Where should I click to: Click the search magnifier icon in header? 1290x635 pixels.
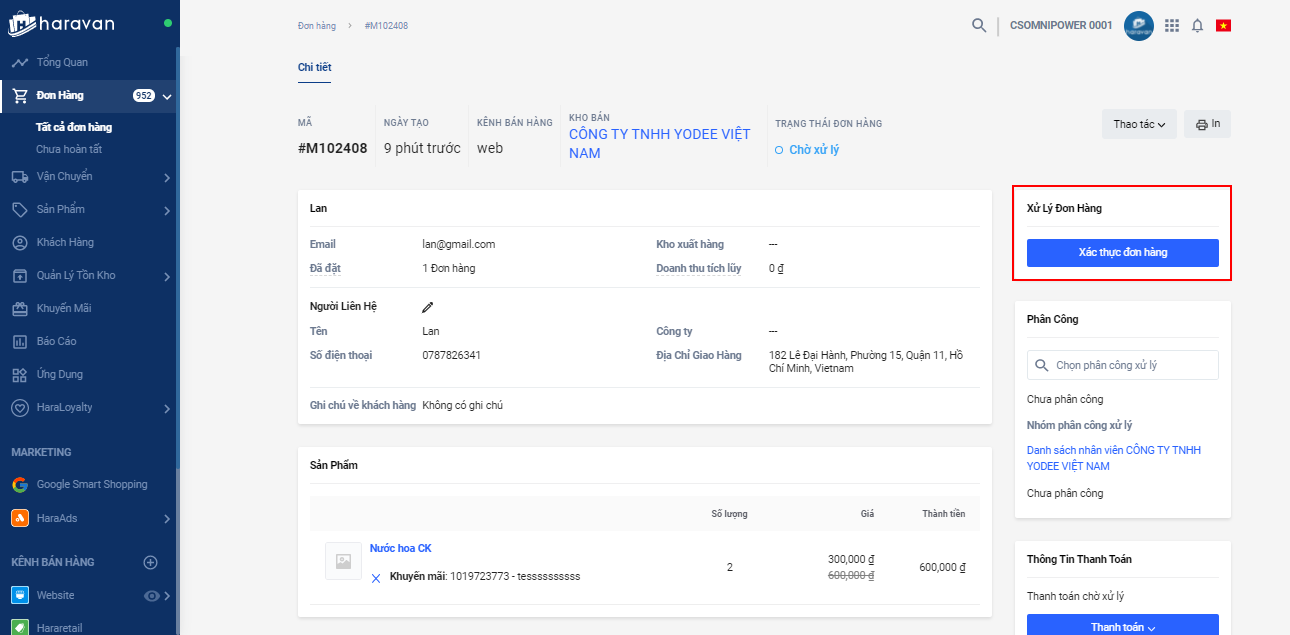(979, 25)
